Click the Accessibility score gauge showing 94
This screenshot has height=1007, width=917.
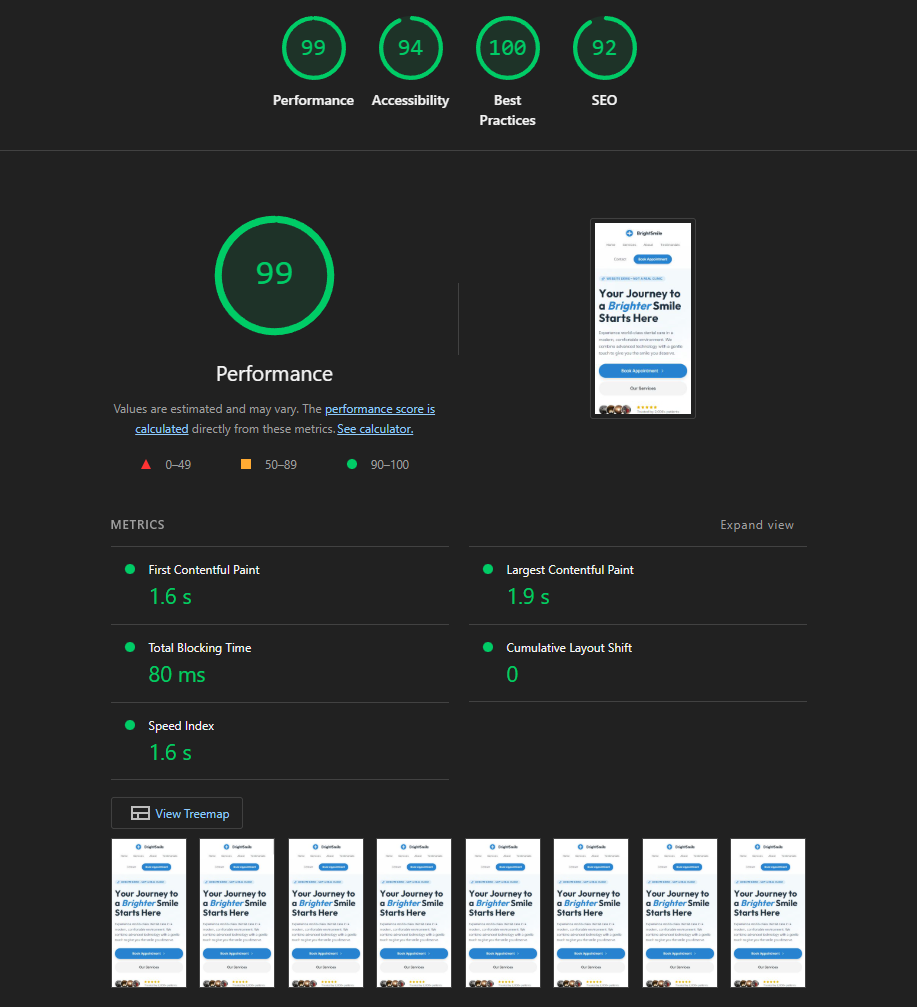pos(410,48)
